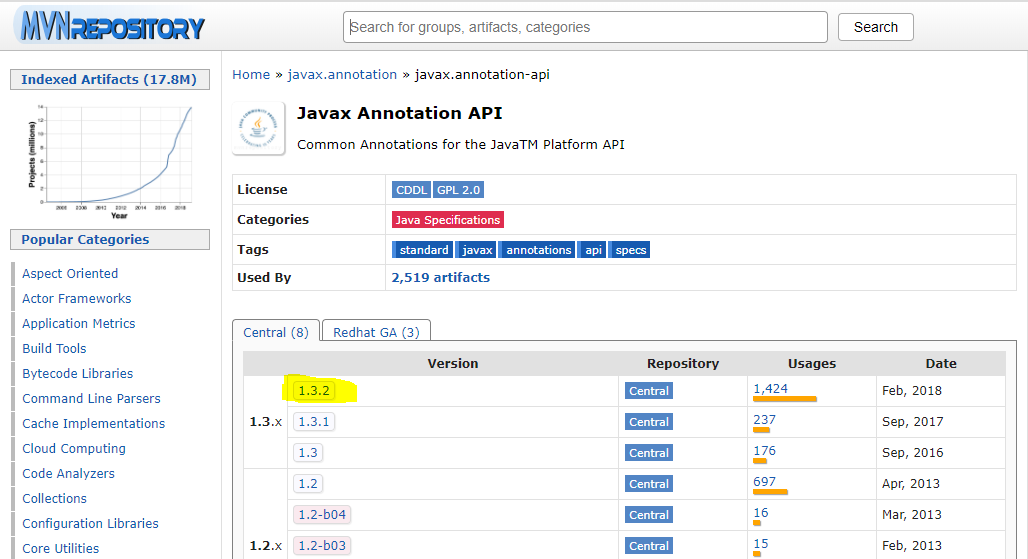The image size is (1028, 559).
Task: Click the MVNRepository logo
Action: (109, 26)
